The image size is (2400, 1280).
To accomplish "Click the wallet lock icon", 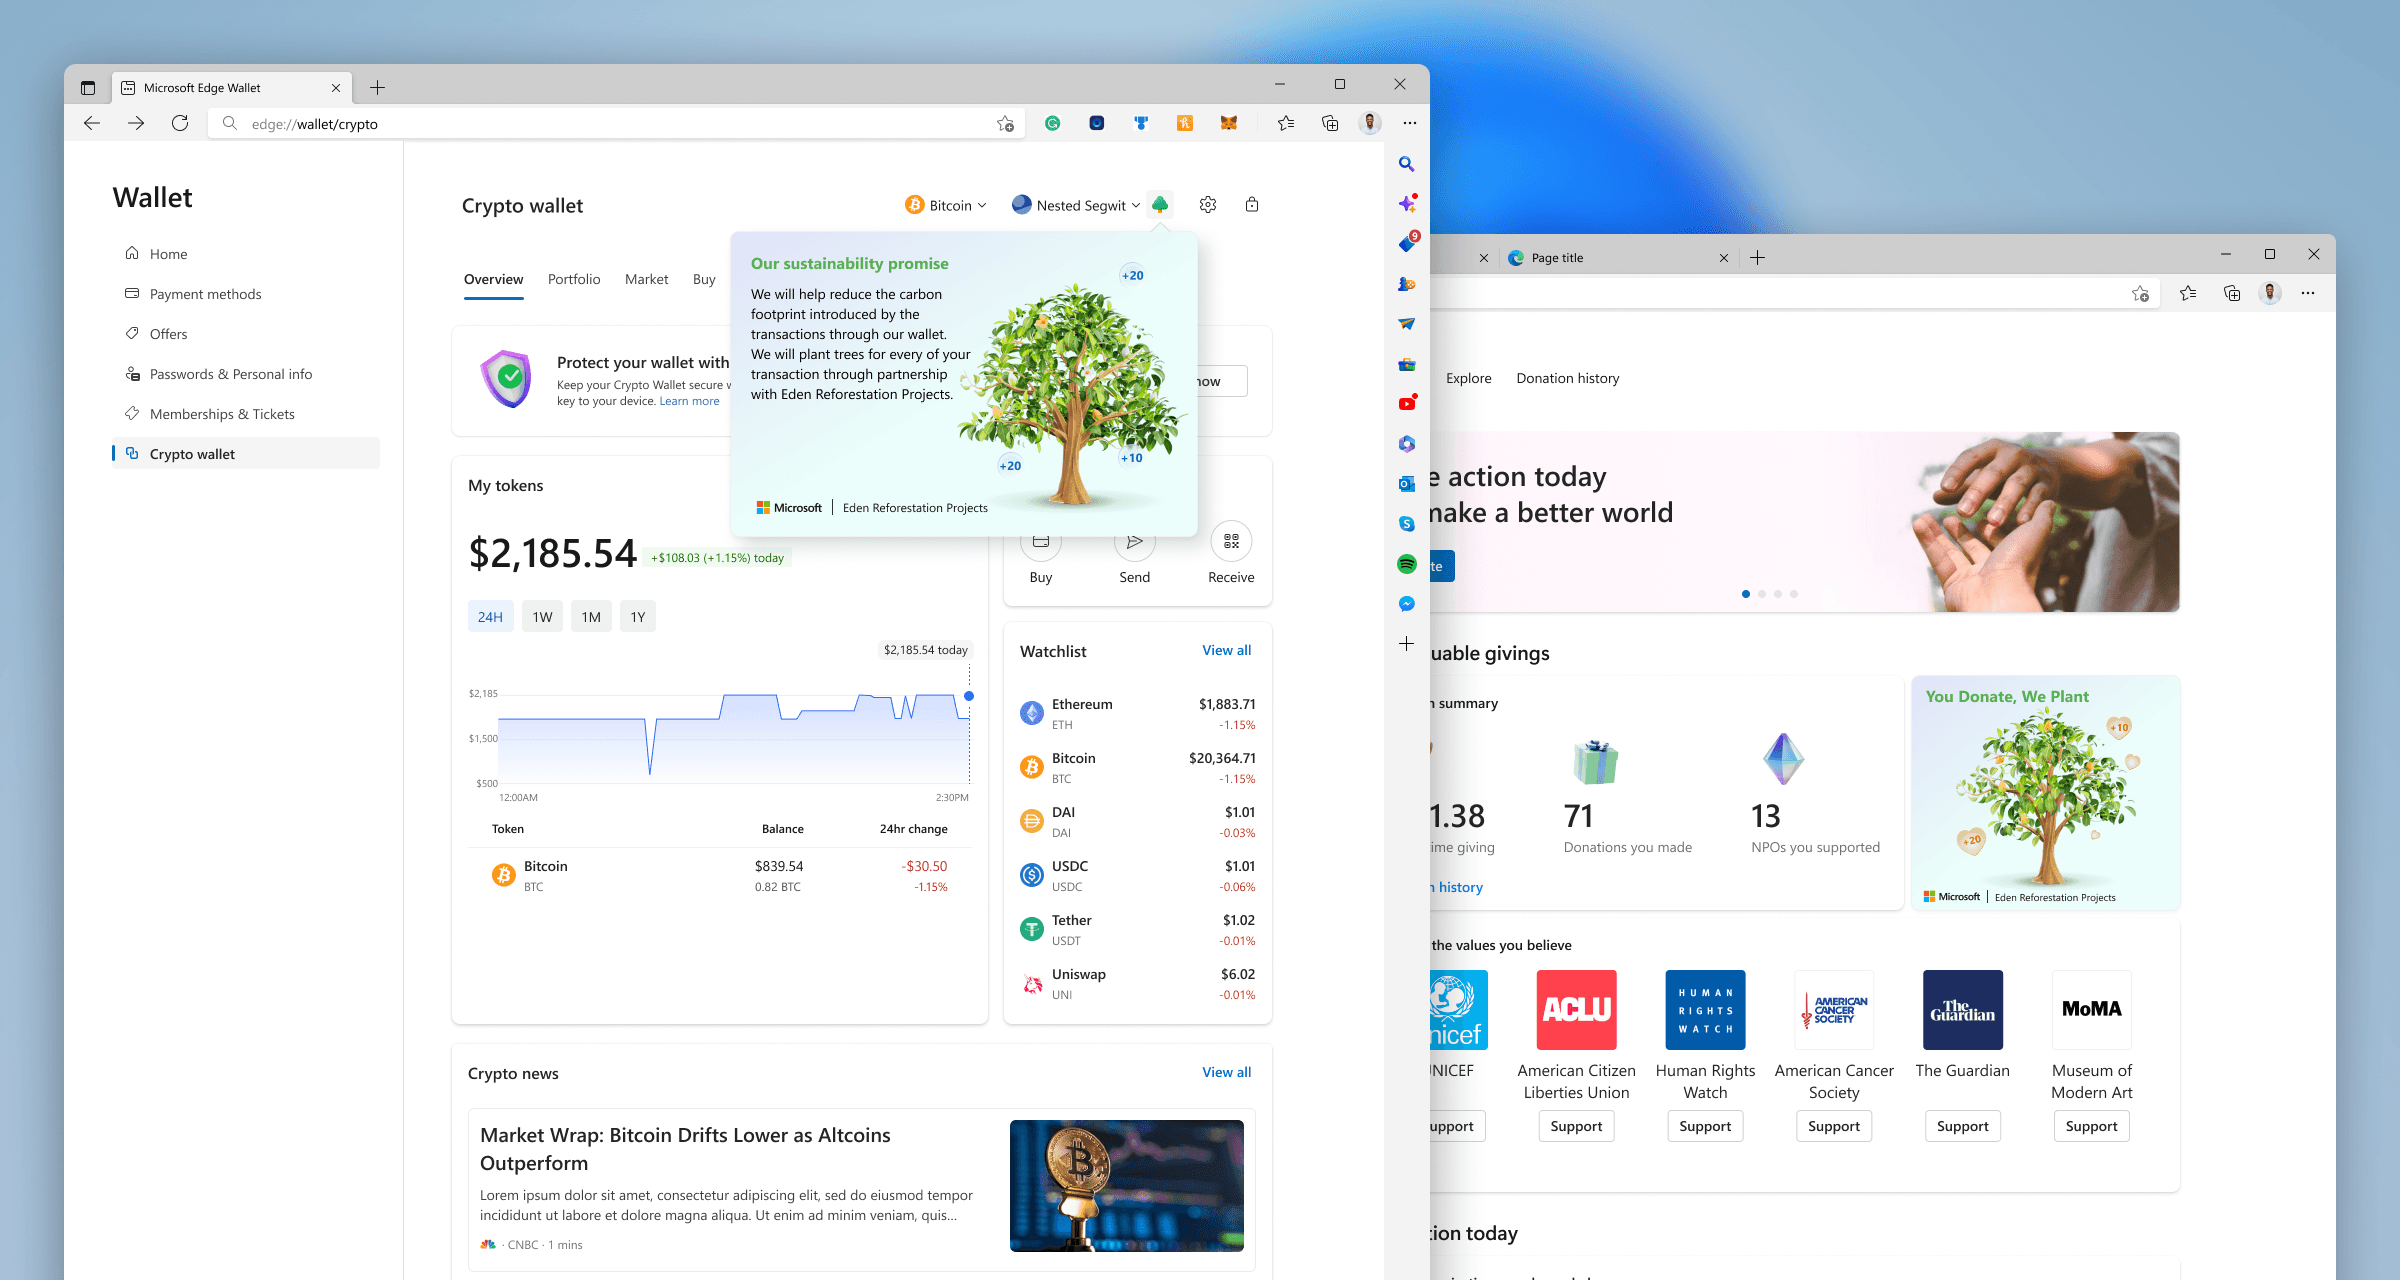I will pyautogui.click(x=1252, y=205).
